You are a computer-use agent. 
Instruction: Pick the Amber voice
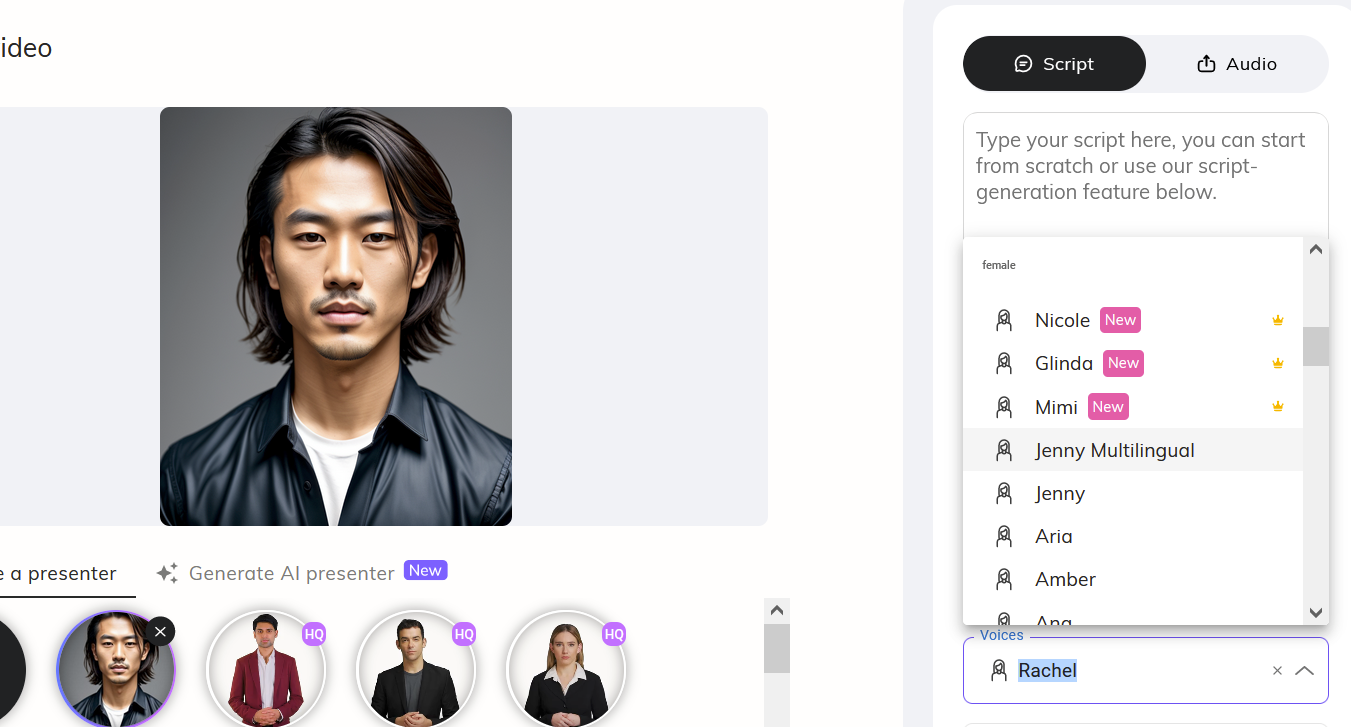(x=1133, y=579)
